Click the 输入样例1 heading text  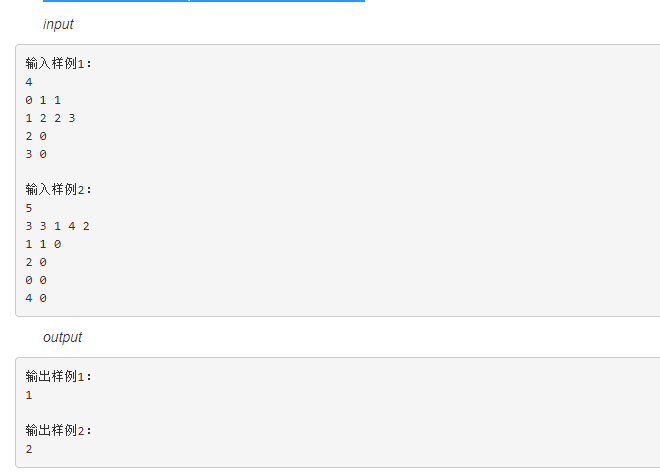(x=58, y=64)
